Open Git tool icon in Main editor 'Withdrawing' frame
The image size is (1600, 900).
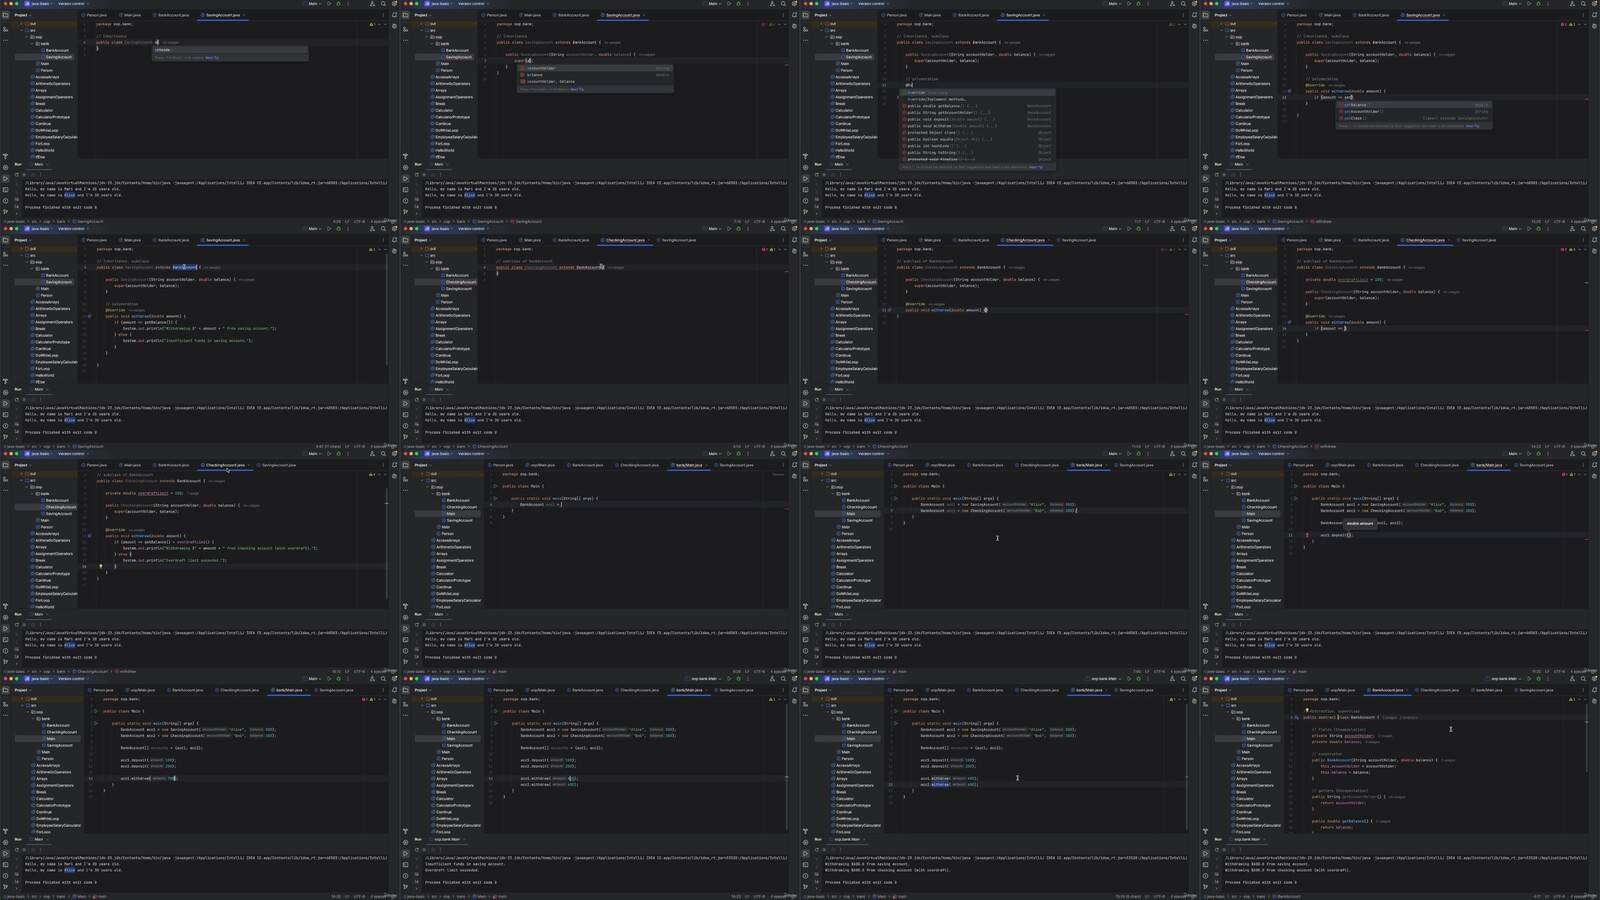tap(805, 887)
